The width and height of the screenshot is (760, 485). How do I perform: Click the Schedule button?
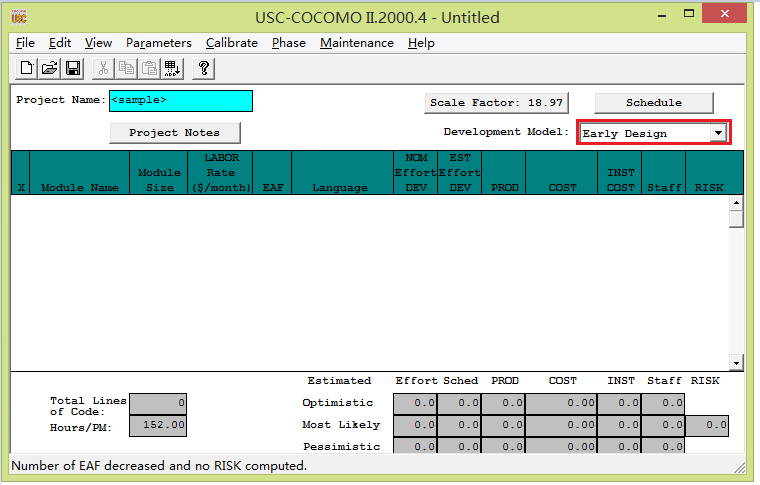654,103
